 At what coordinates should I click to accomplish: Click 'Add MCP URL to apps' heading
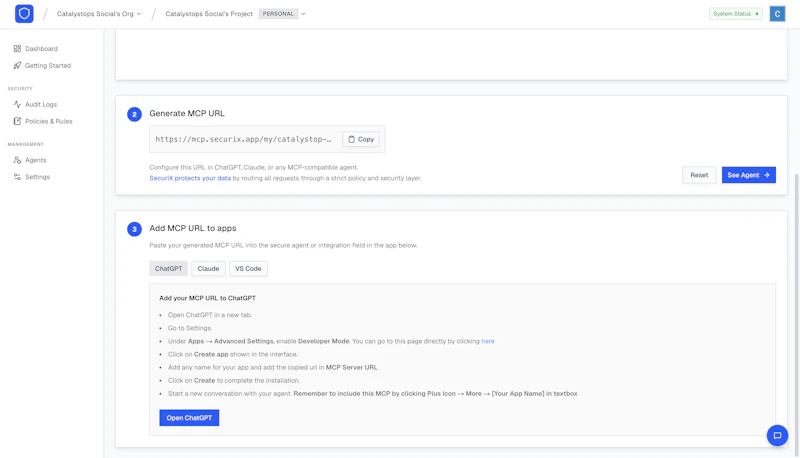point(193,228)
